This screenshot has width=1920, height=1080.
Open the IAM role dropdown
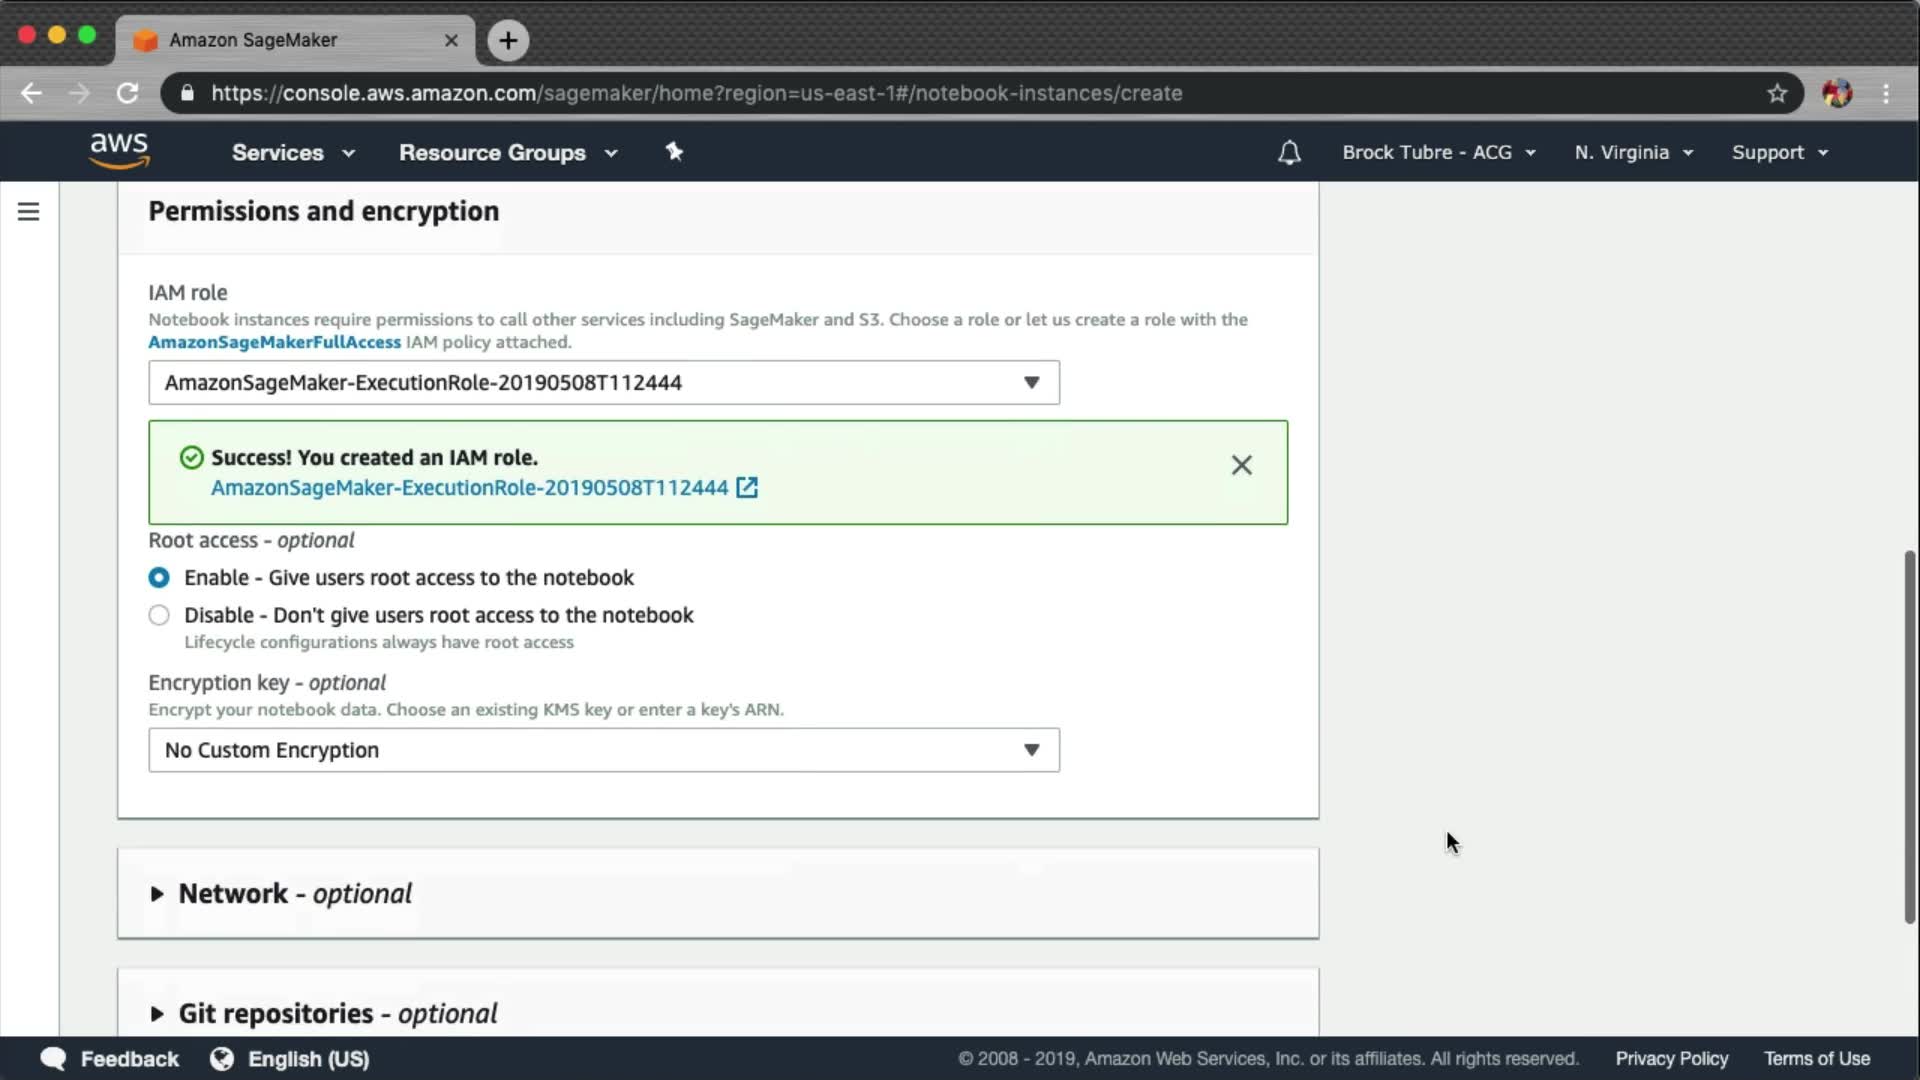pyautogui.click(x=603, y=383)
